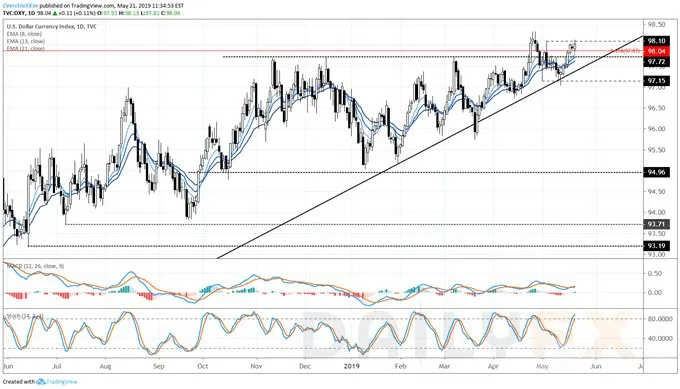Click the EMA (8, close) indicator label
Viewport: 680px width, 389px height.
coord(24,34)
